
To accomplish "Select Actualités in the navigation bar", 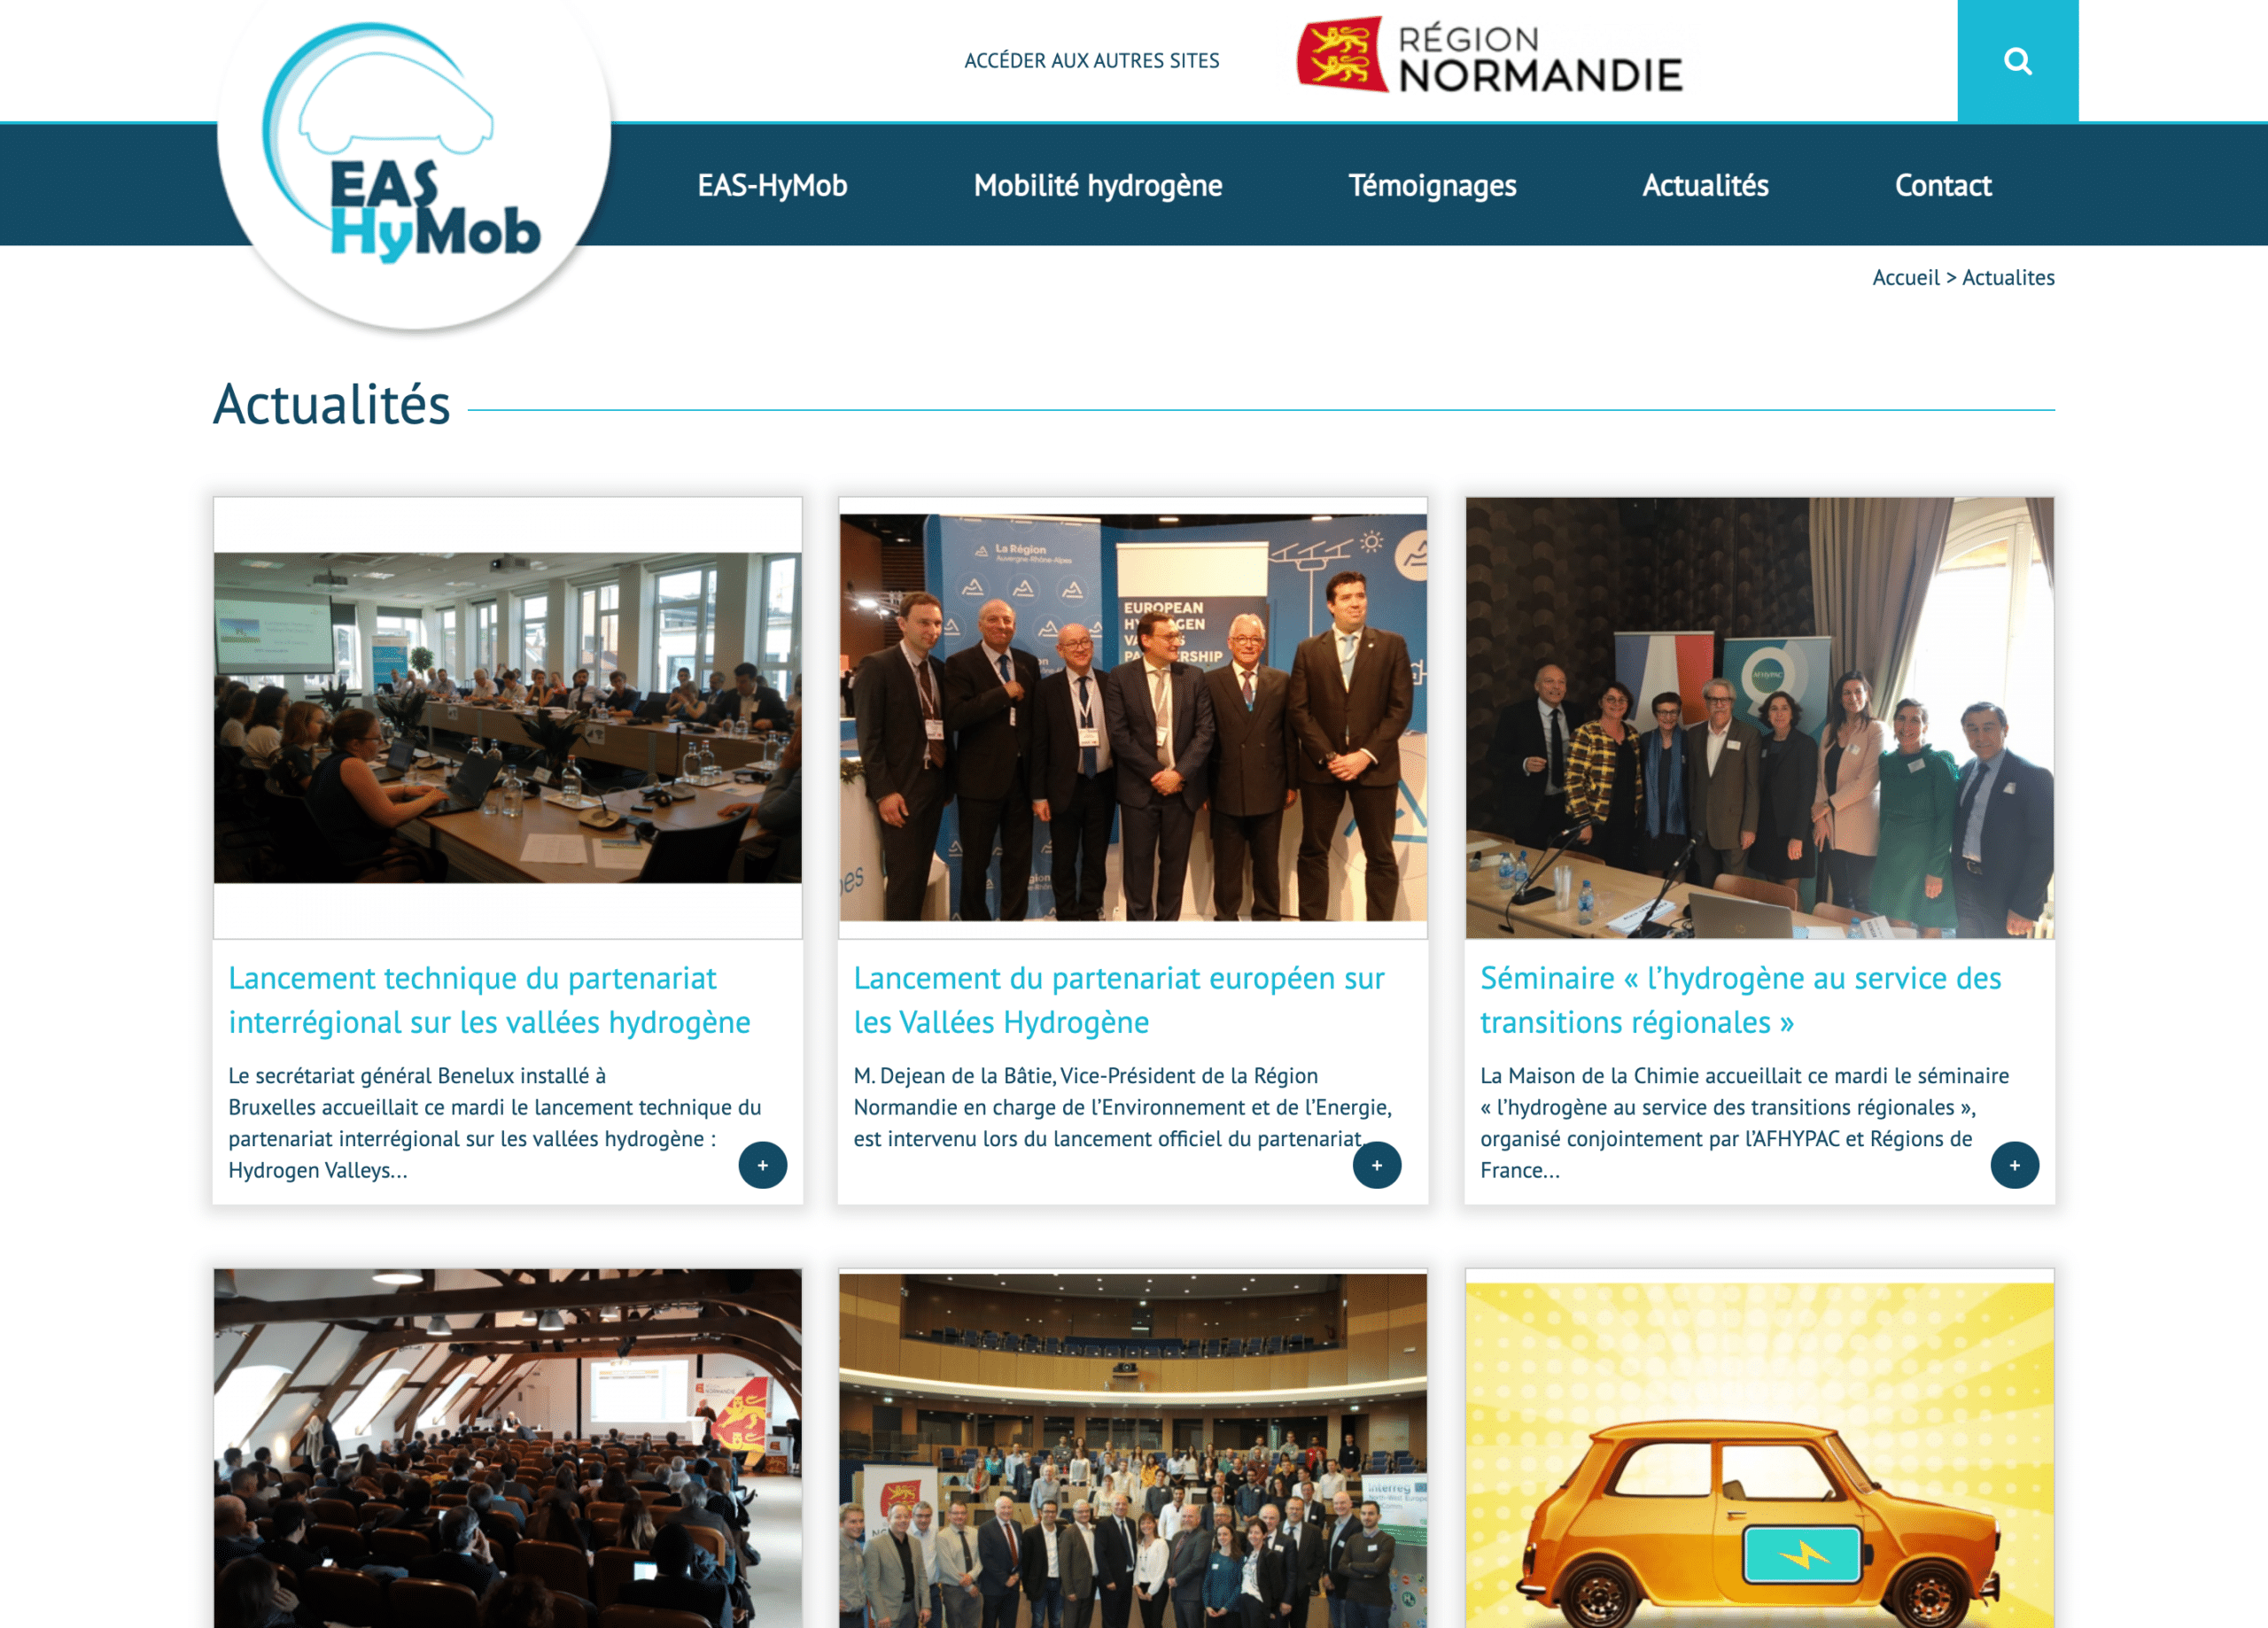I will pyautogui.click(x=1705, y=186).
